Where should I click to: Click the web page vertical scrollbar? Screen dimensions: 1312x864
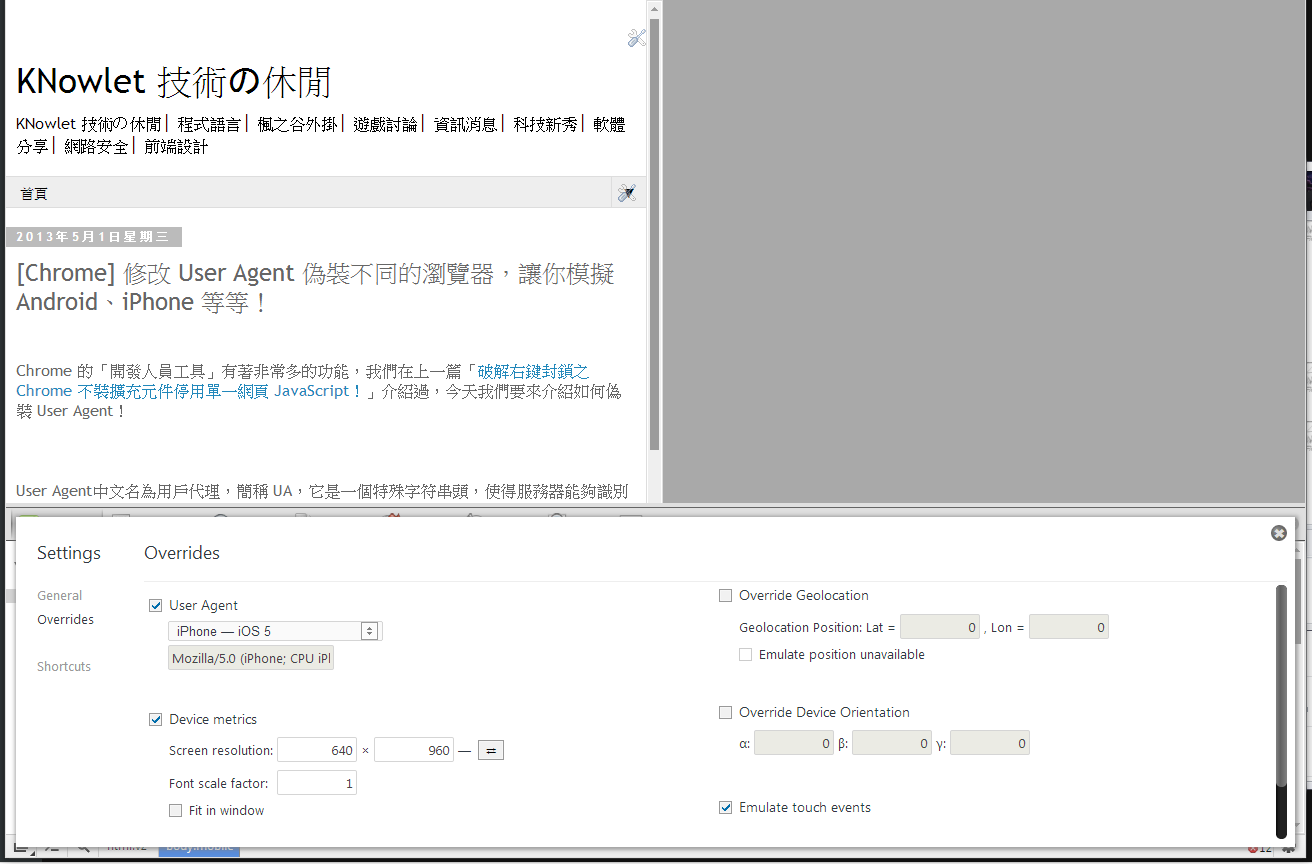(x=655, y=235)
